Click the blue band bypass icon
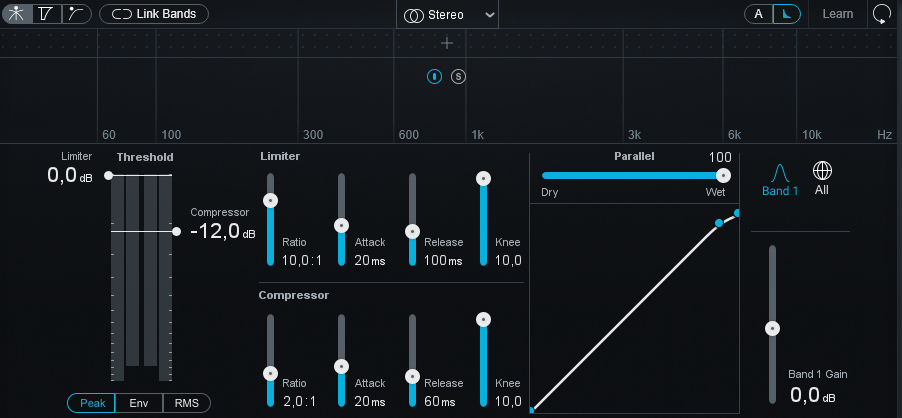Image resolution: width=902 pixels, height=418 pixels. click(x=434, y=76)
